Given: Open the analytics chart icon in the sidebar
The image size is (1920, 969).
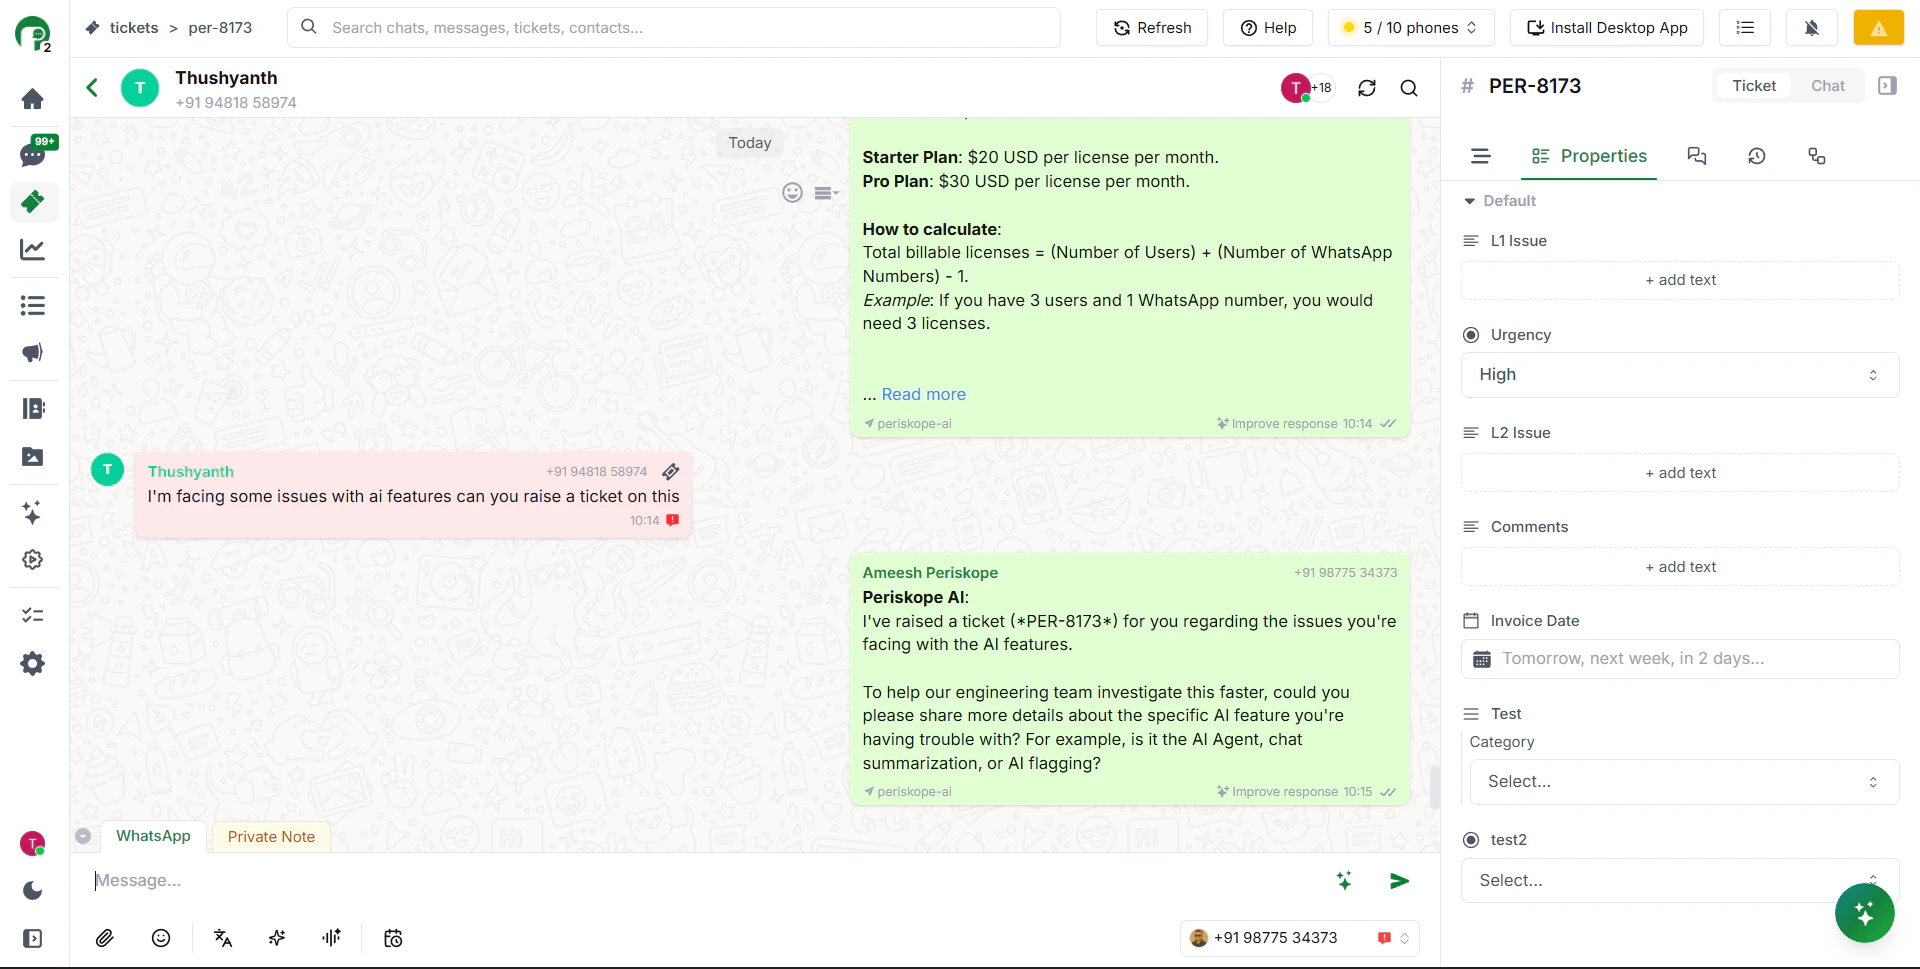Looking at the screenshot, I should 32,249.
